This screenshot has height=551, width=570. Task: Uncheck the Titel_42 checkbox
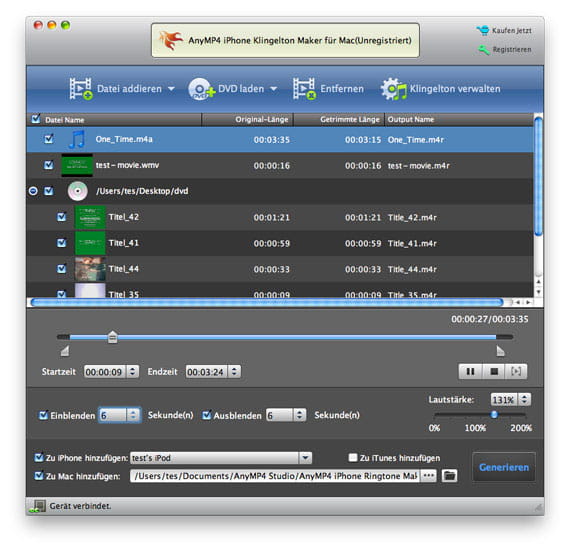pos(62,217)
